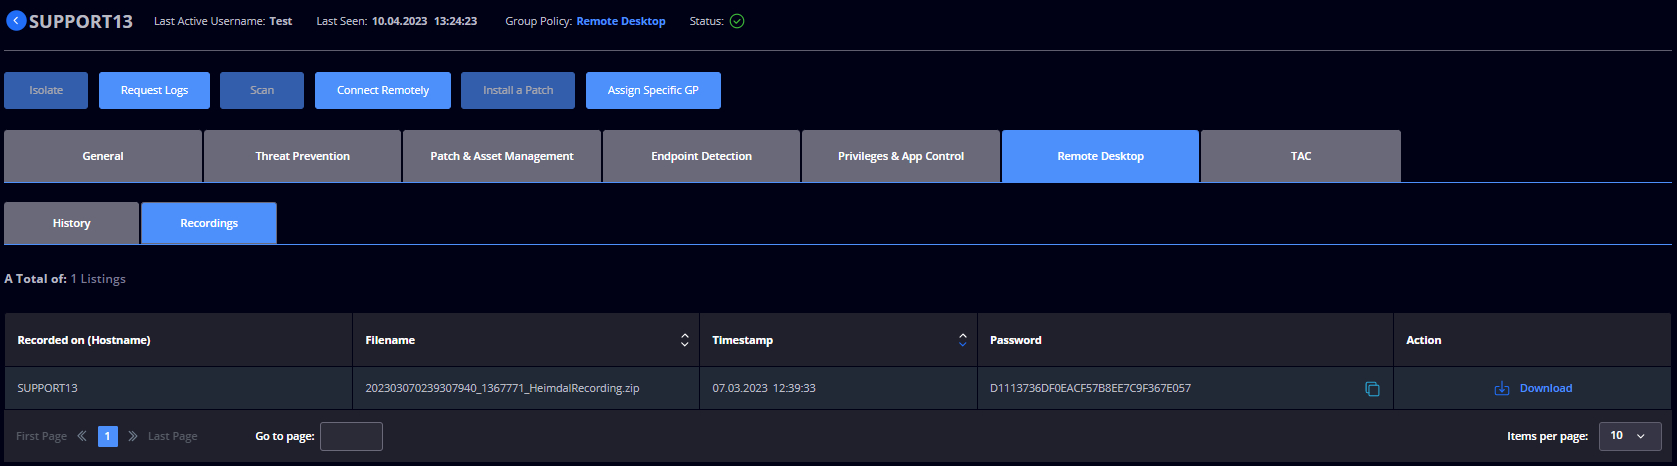Click the download icon in Action column
Image resolution: width=1677 pixels, height=466 pixels.
tap(1501, 389)
